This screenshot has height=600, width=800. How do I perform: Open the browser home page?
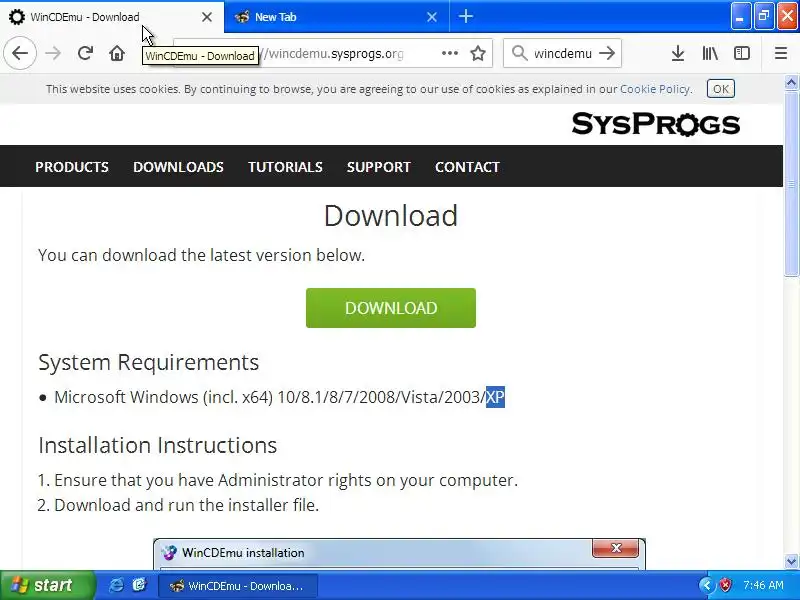point(117,53)
